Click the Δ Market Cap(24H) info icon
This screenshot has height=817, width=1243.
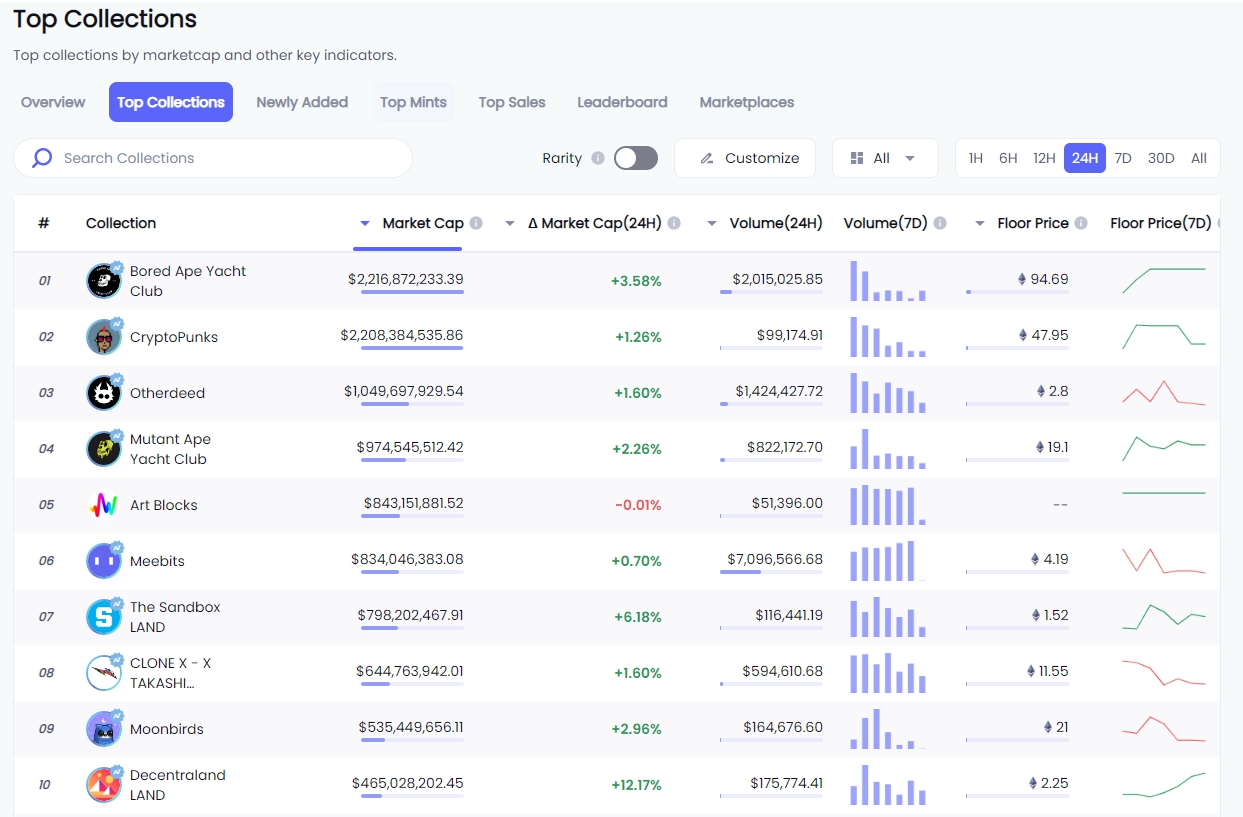click(674, 223)
